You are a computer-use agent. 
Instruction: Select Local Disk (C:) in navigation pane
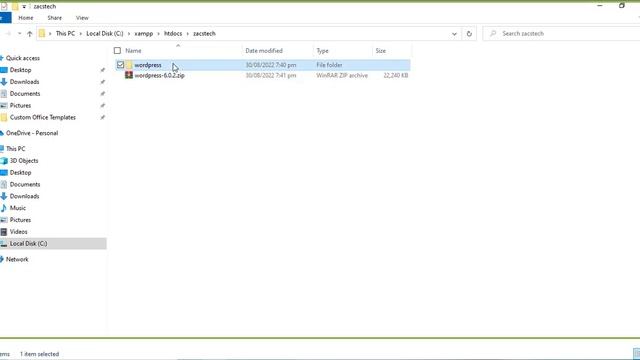(x=28, y=243)
